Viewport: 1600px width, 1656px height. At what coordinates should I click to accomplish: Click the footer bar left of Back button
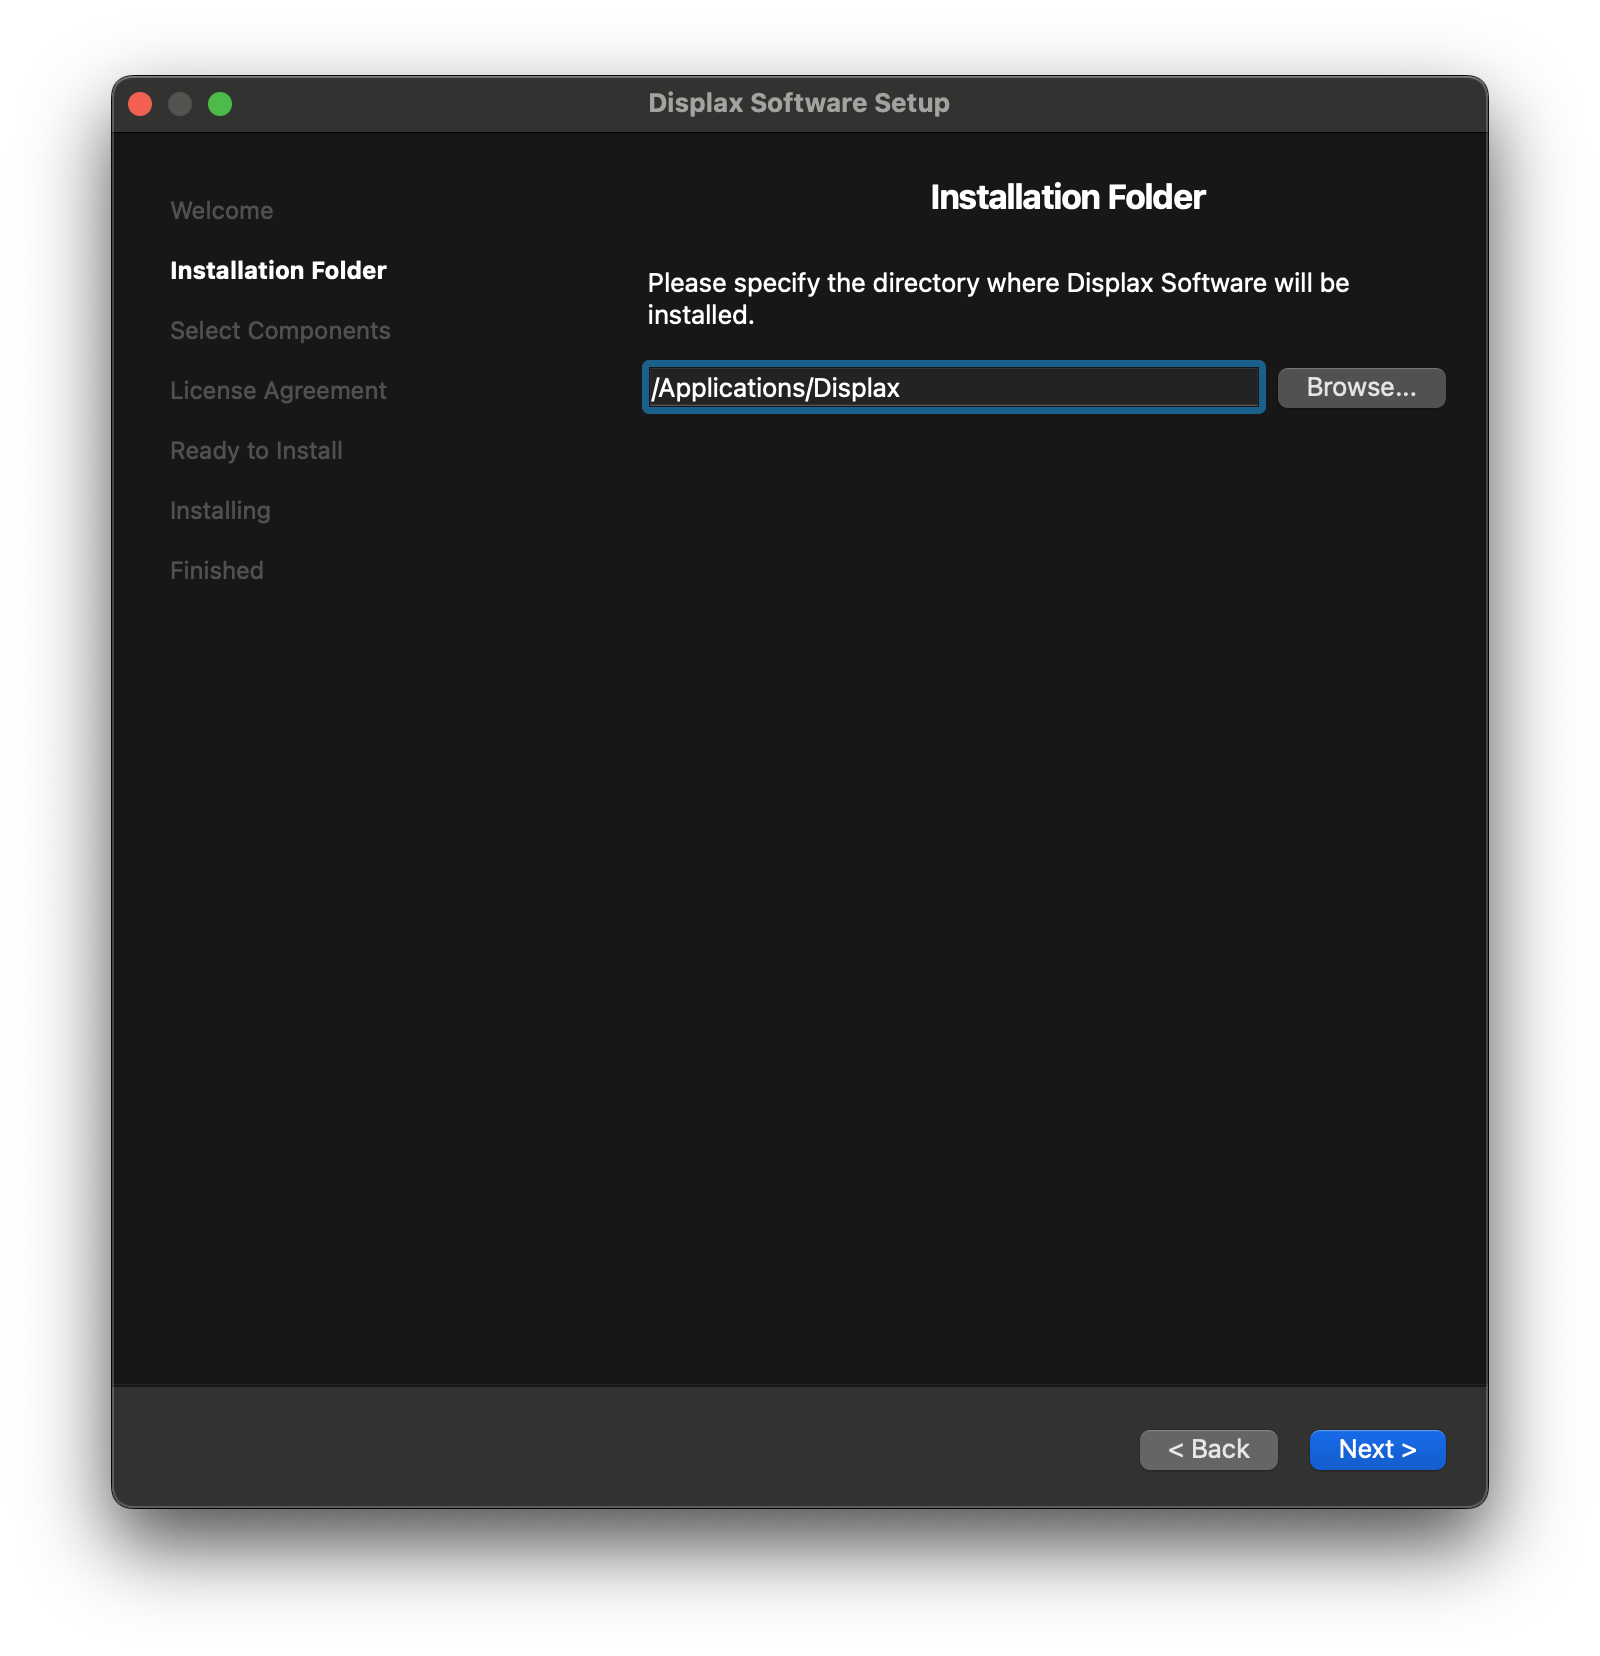(600, 1448)
